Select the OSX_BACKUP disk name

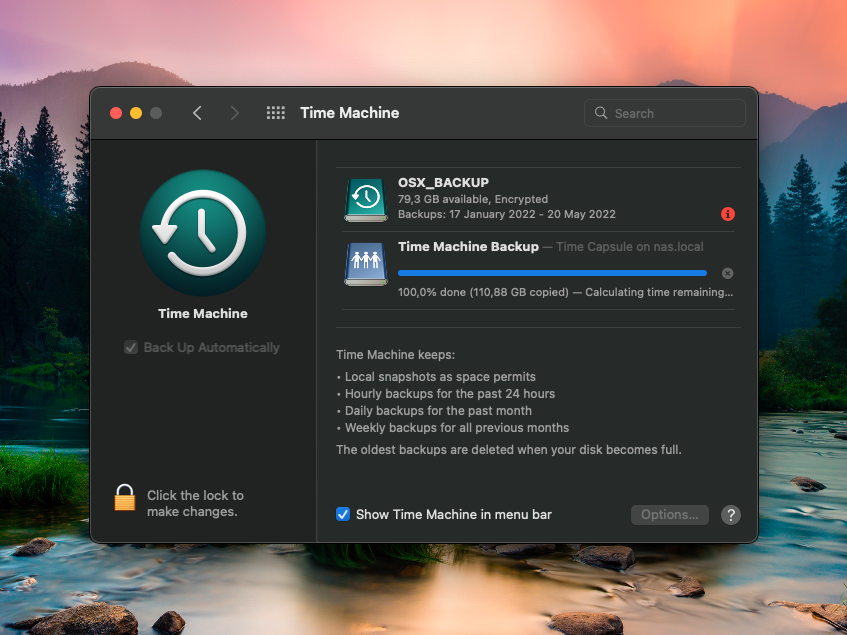pyautogui.click(x=443, y=183)
